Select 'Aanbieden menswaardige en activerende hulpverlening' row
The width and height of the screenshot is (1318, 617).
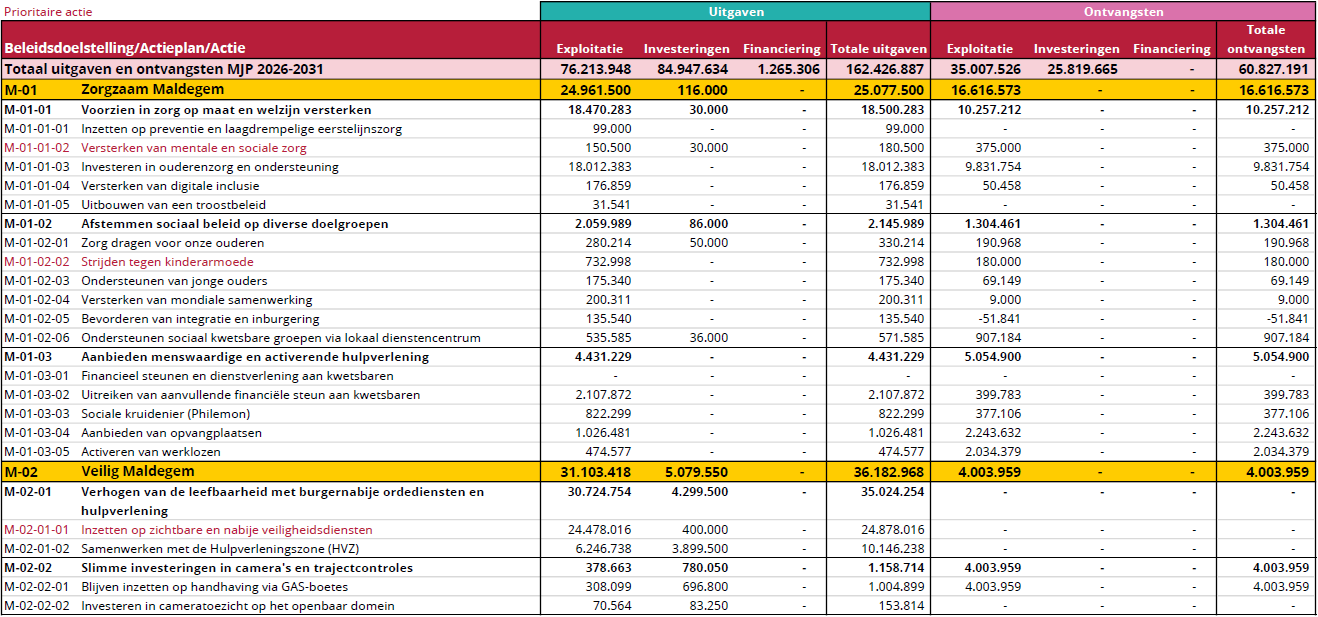tap(254, 357)
